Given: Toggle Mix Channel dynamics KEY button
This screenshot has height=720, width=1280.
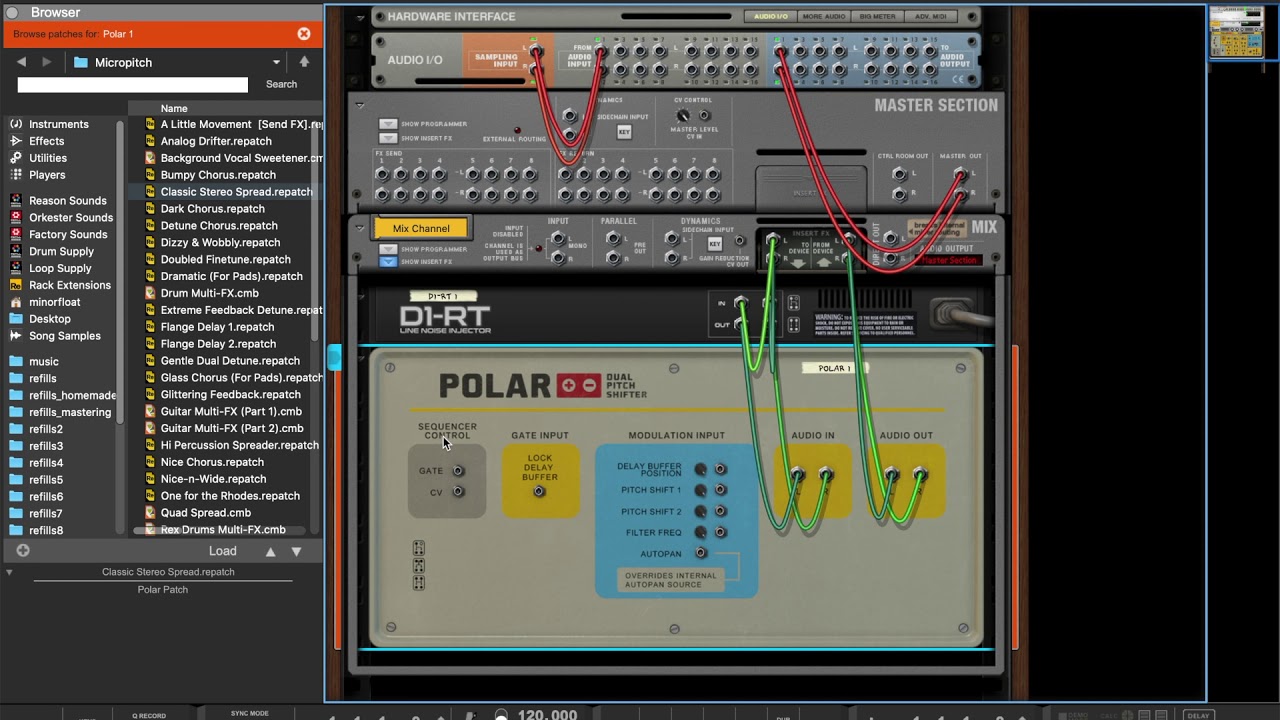Looking at the screenshot, I should 715,244.
